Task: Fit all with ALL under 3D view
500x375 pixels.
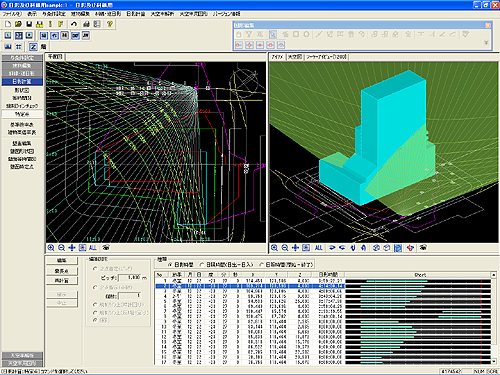Action: (319, 248)
